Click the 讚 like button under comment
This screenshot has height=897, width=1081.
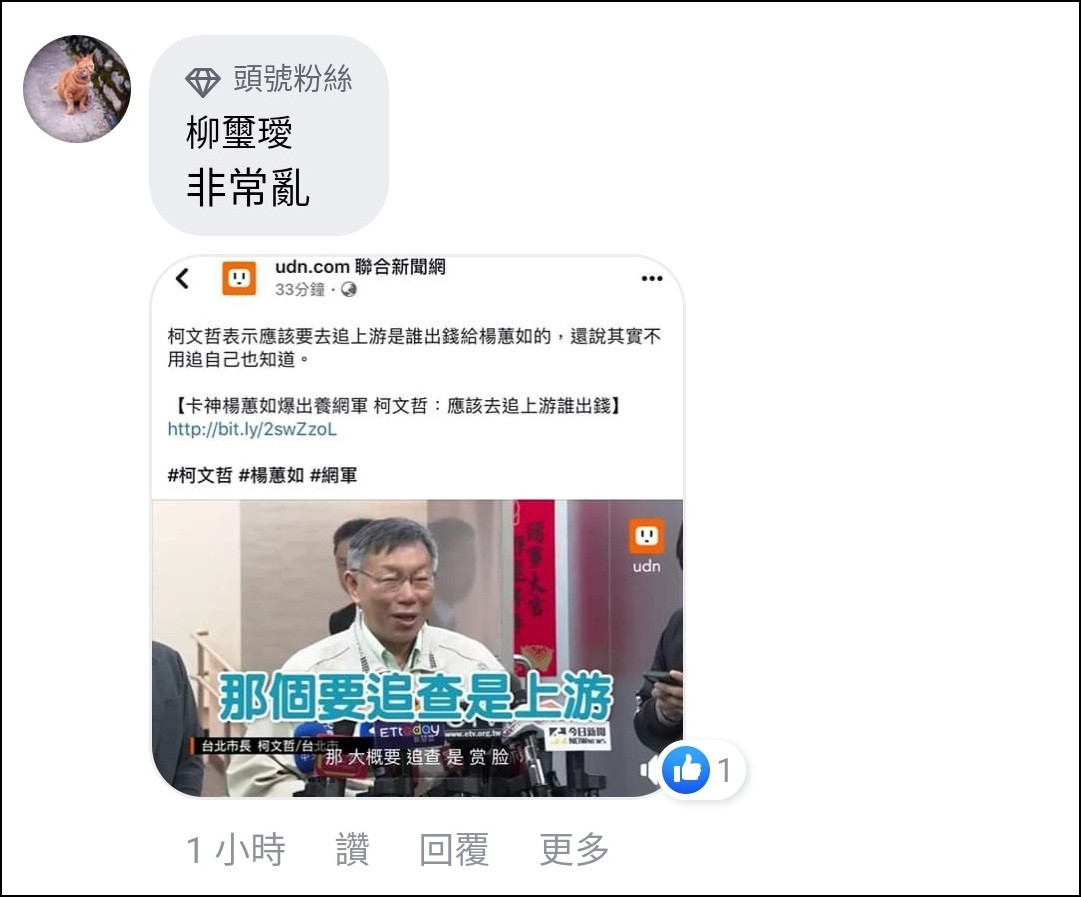pos(352,849)
